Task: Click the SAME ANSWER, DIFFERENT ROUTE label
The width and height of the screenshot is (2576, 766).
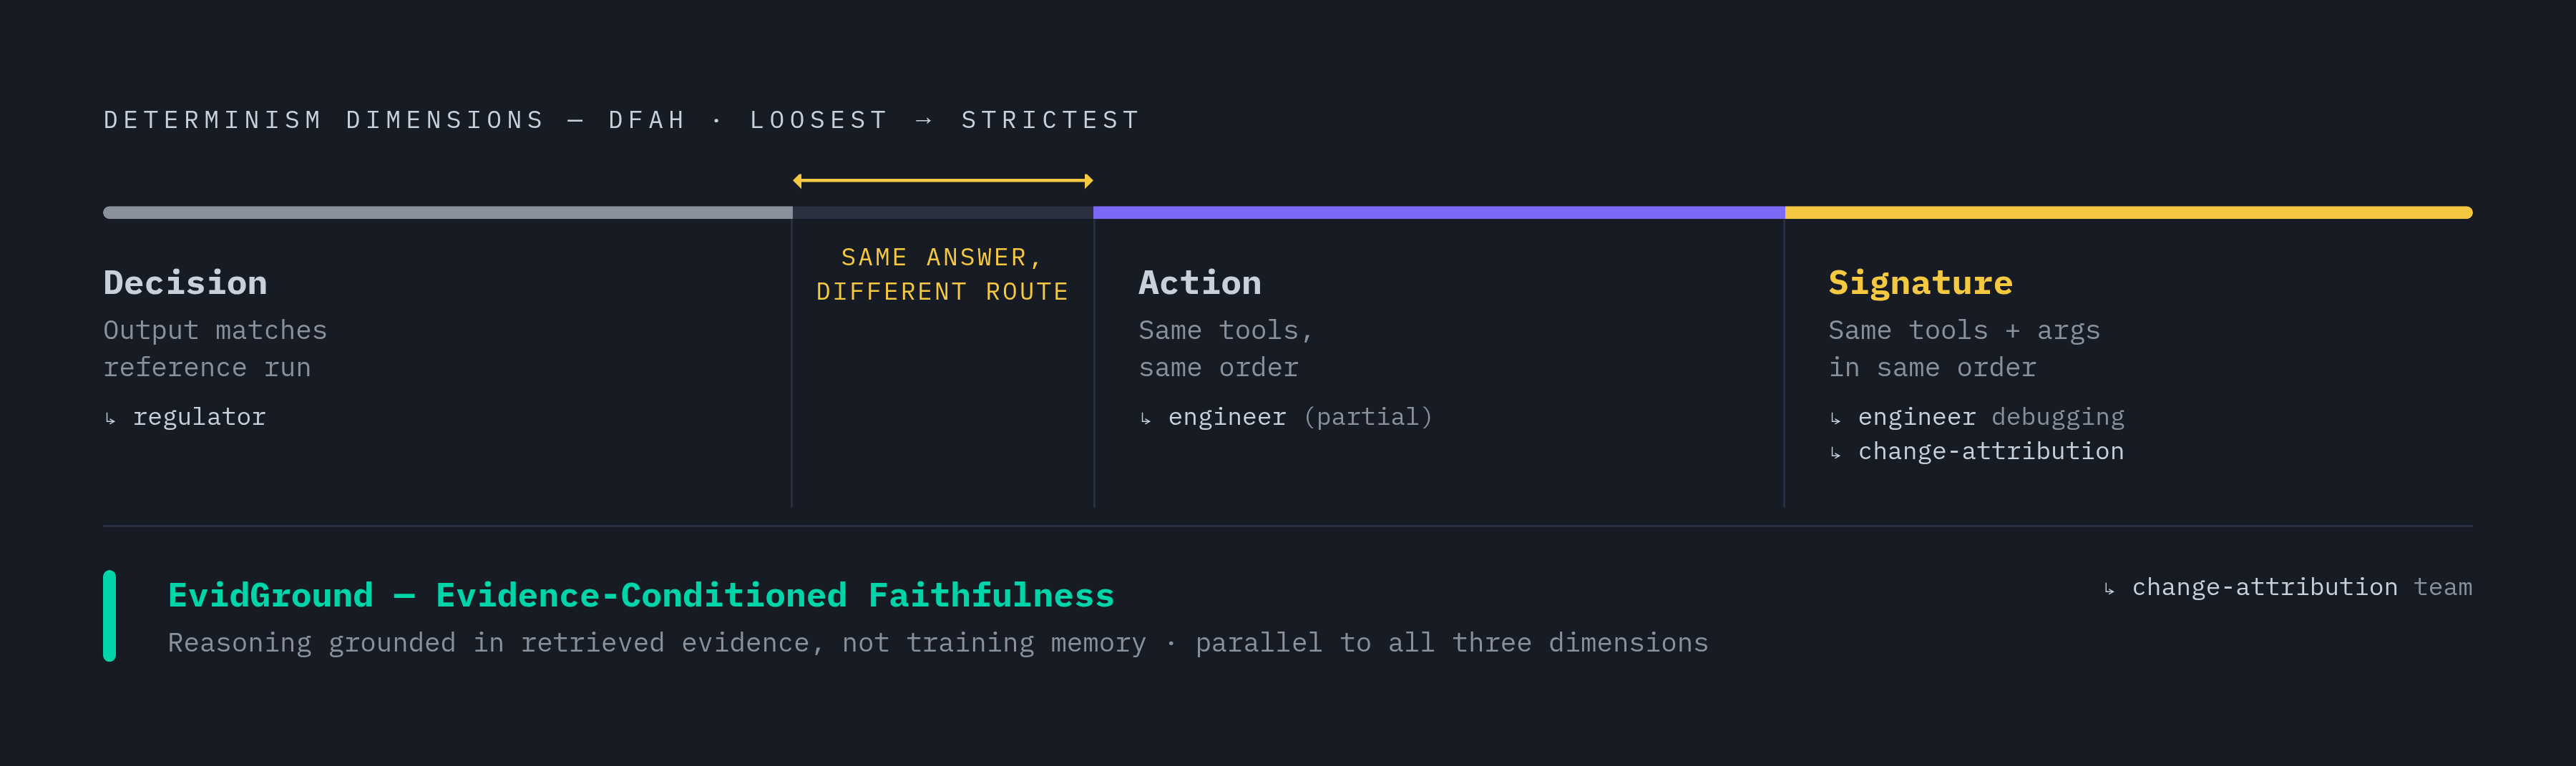Action: 943,275
